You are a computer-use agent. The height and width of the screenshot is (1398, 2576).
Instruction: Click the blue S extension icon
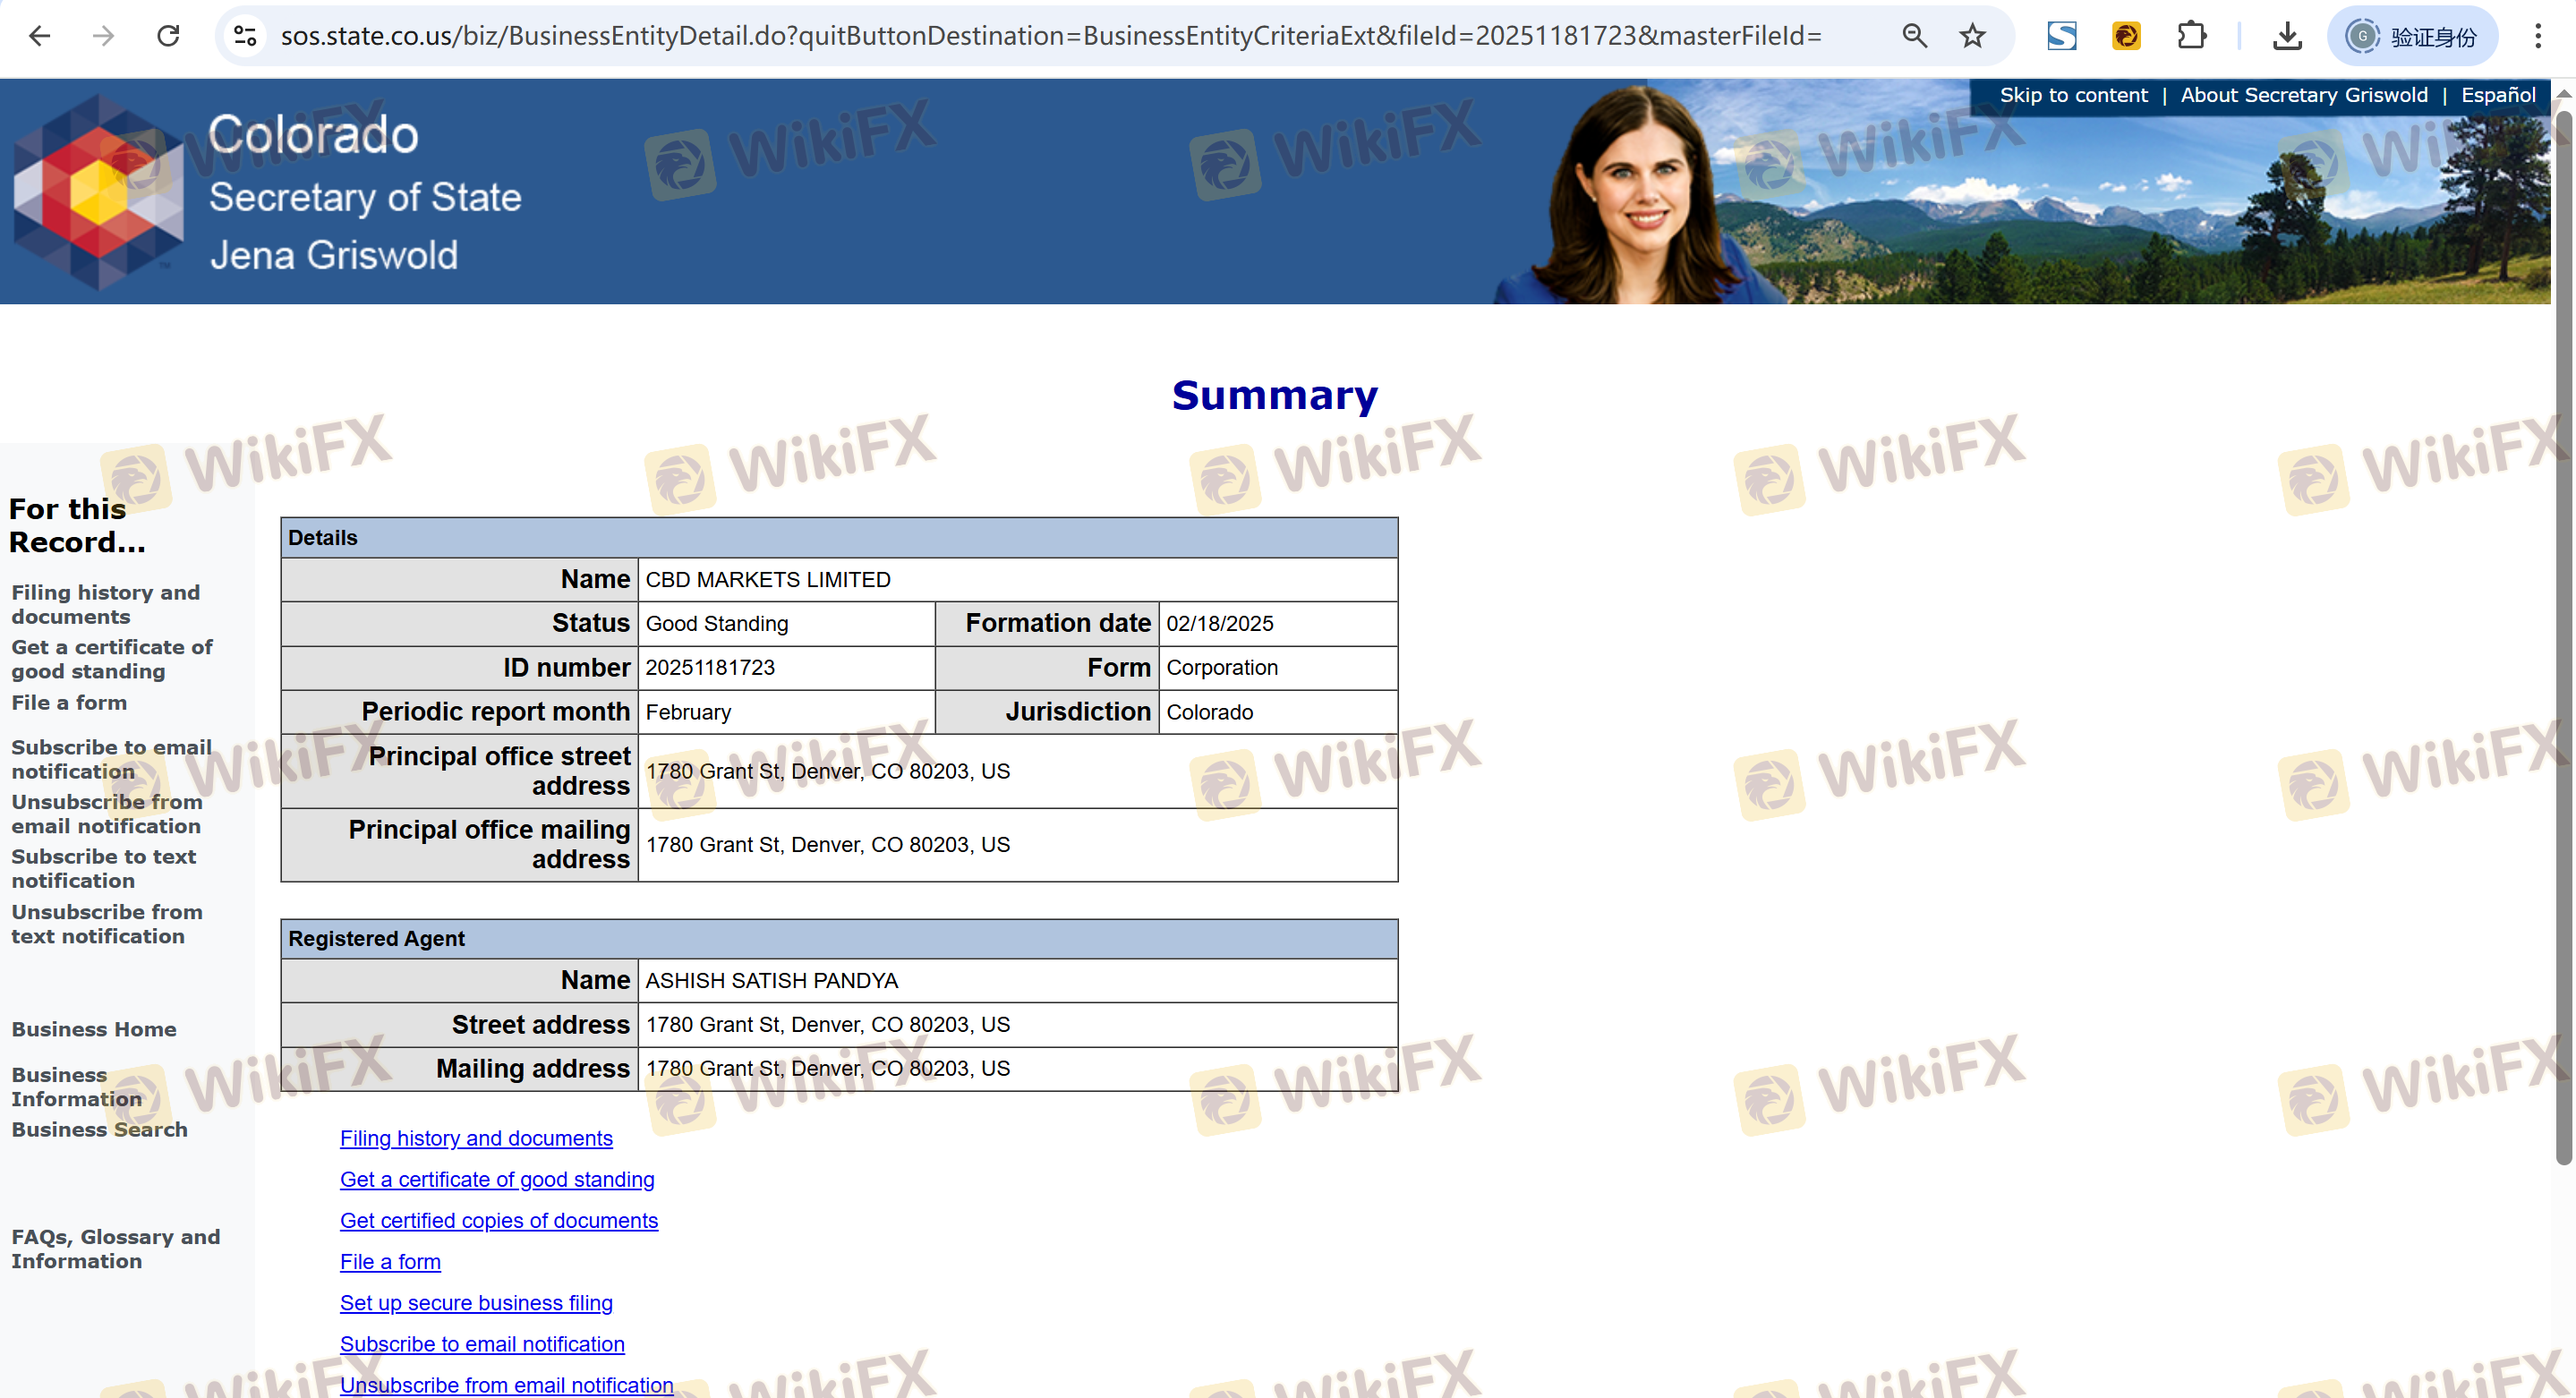point(2061,37)
